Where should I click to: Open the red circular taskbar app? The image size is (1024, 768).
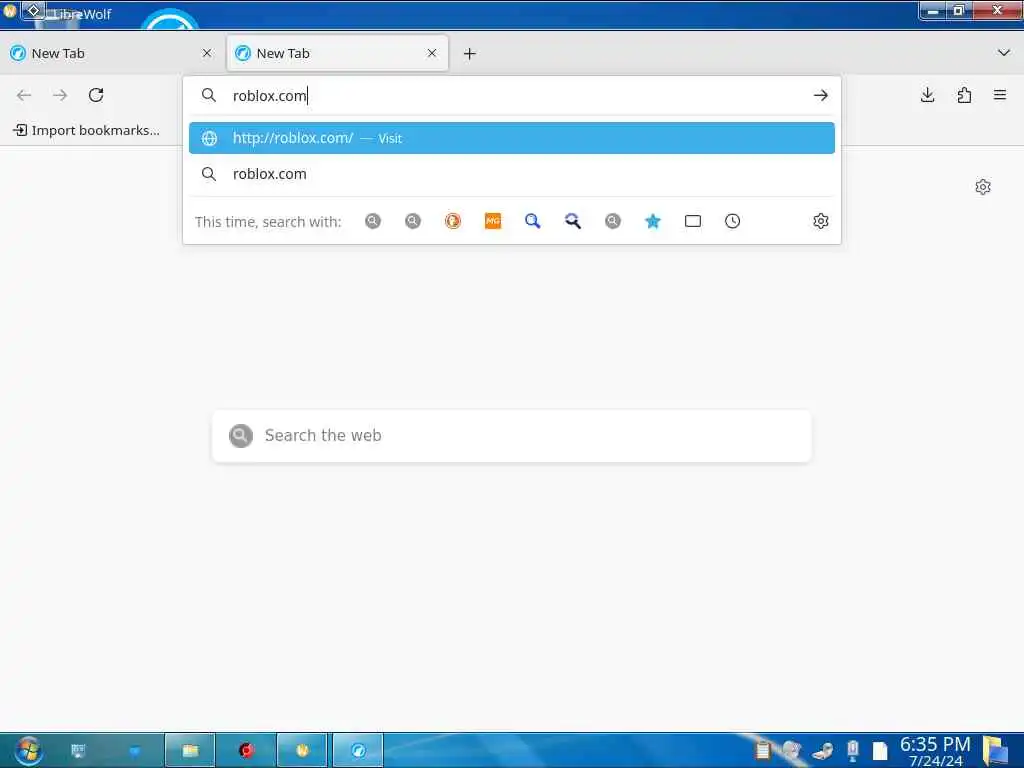pos(246,750)
